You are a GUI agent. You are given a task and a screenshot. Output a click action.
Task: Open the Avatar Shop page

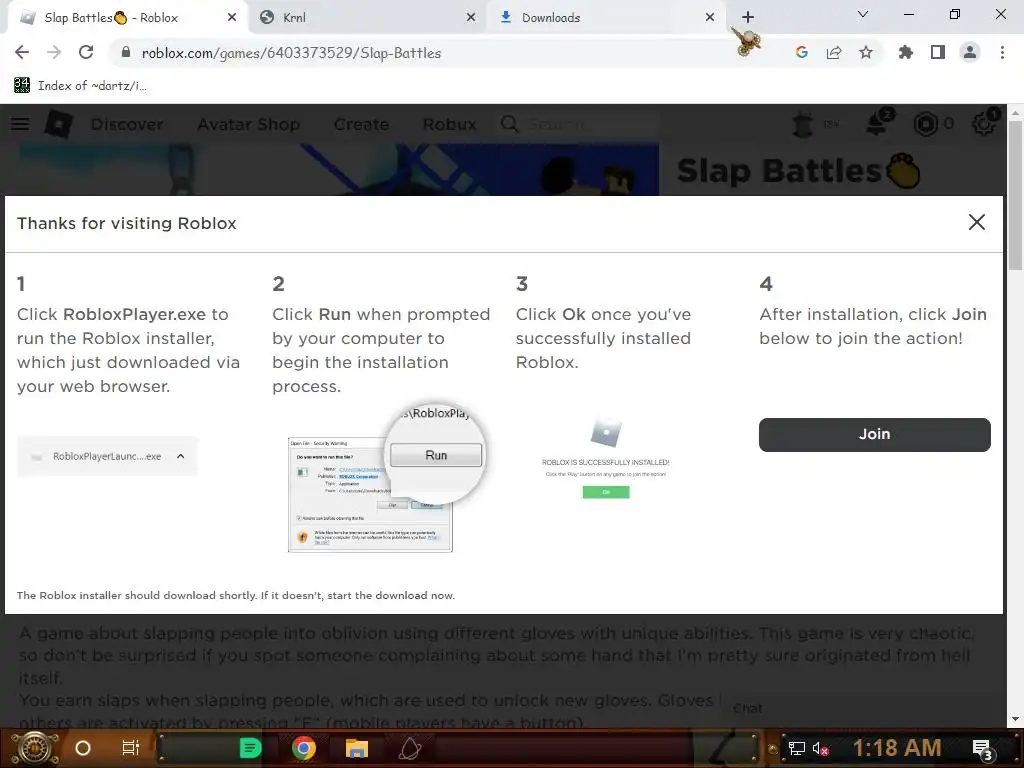[x=249, y=124]
